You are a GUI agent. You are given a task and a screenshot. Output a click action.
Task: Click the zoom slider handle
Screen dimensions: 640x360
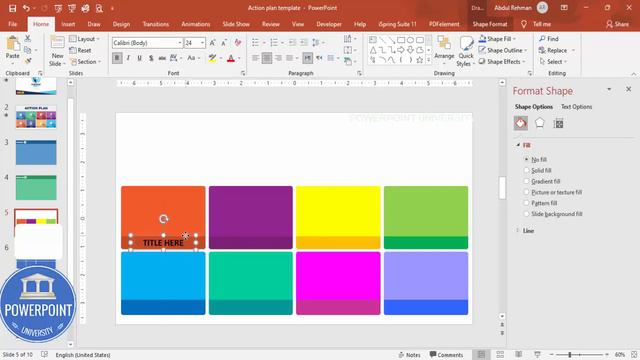click(570, 354)
